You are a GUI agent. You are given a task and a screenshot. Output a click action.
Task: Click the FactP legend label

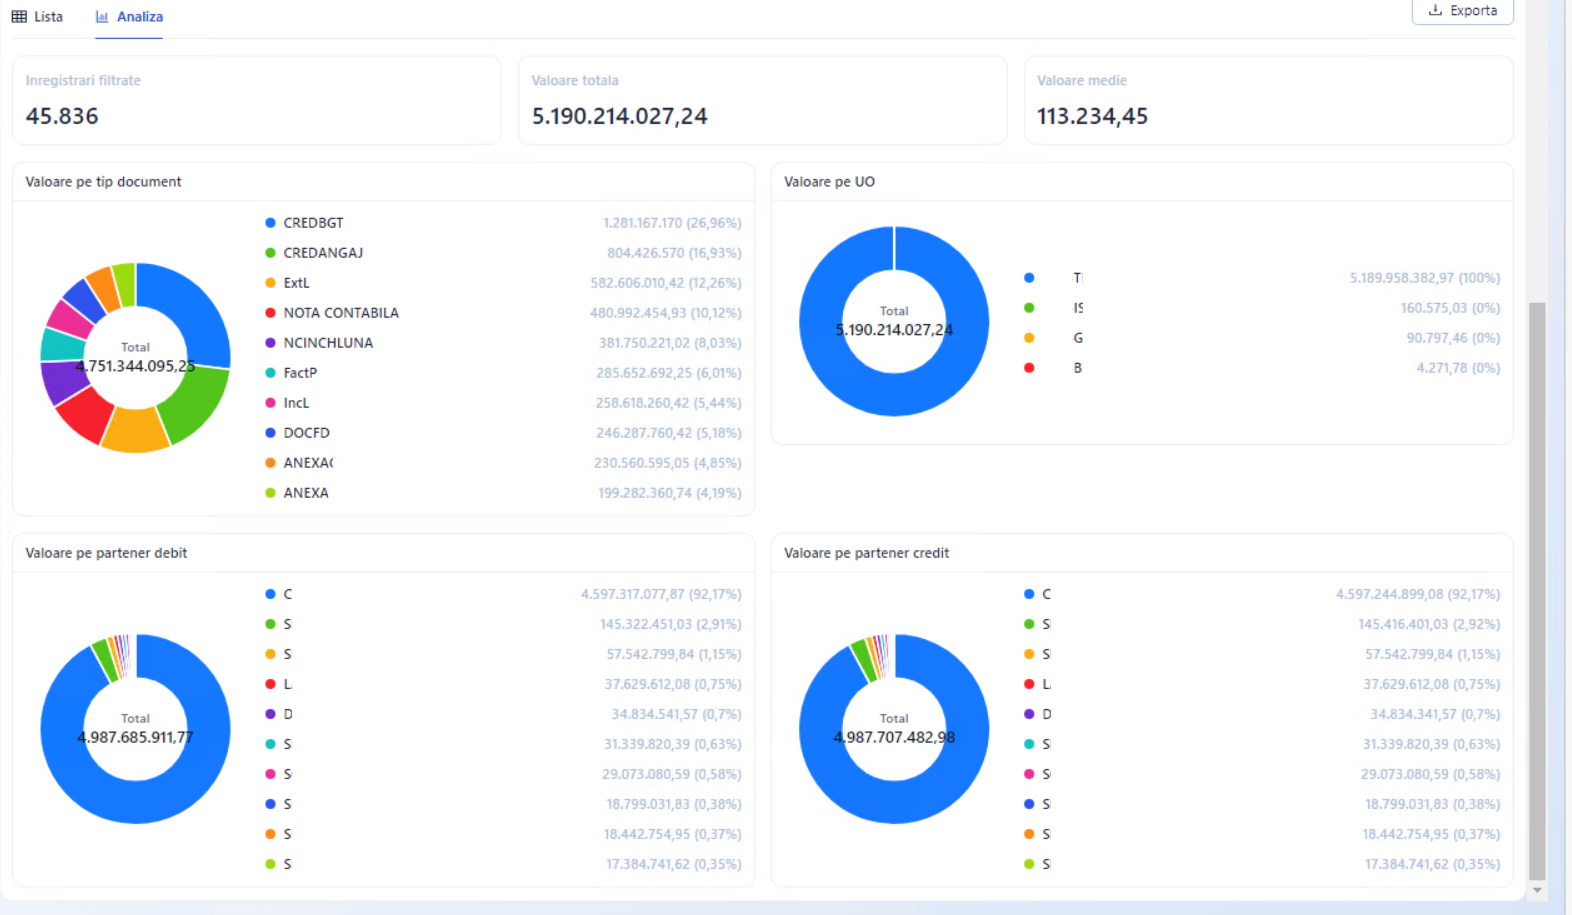300,373
